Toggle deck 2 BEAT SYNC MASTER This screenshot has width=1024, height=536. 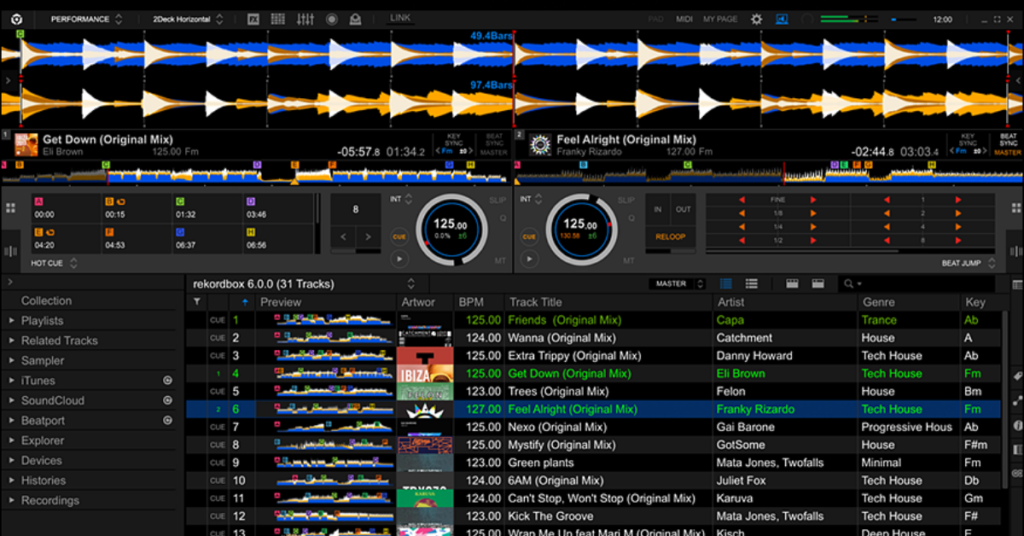click(1008, 145)
